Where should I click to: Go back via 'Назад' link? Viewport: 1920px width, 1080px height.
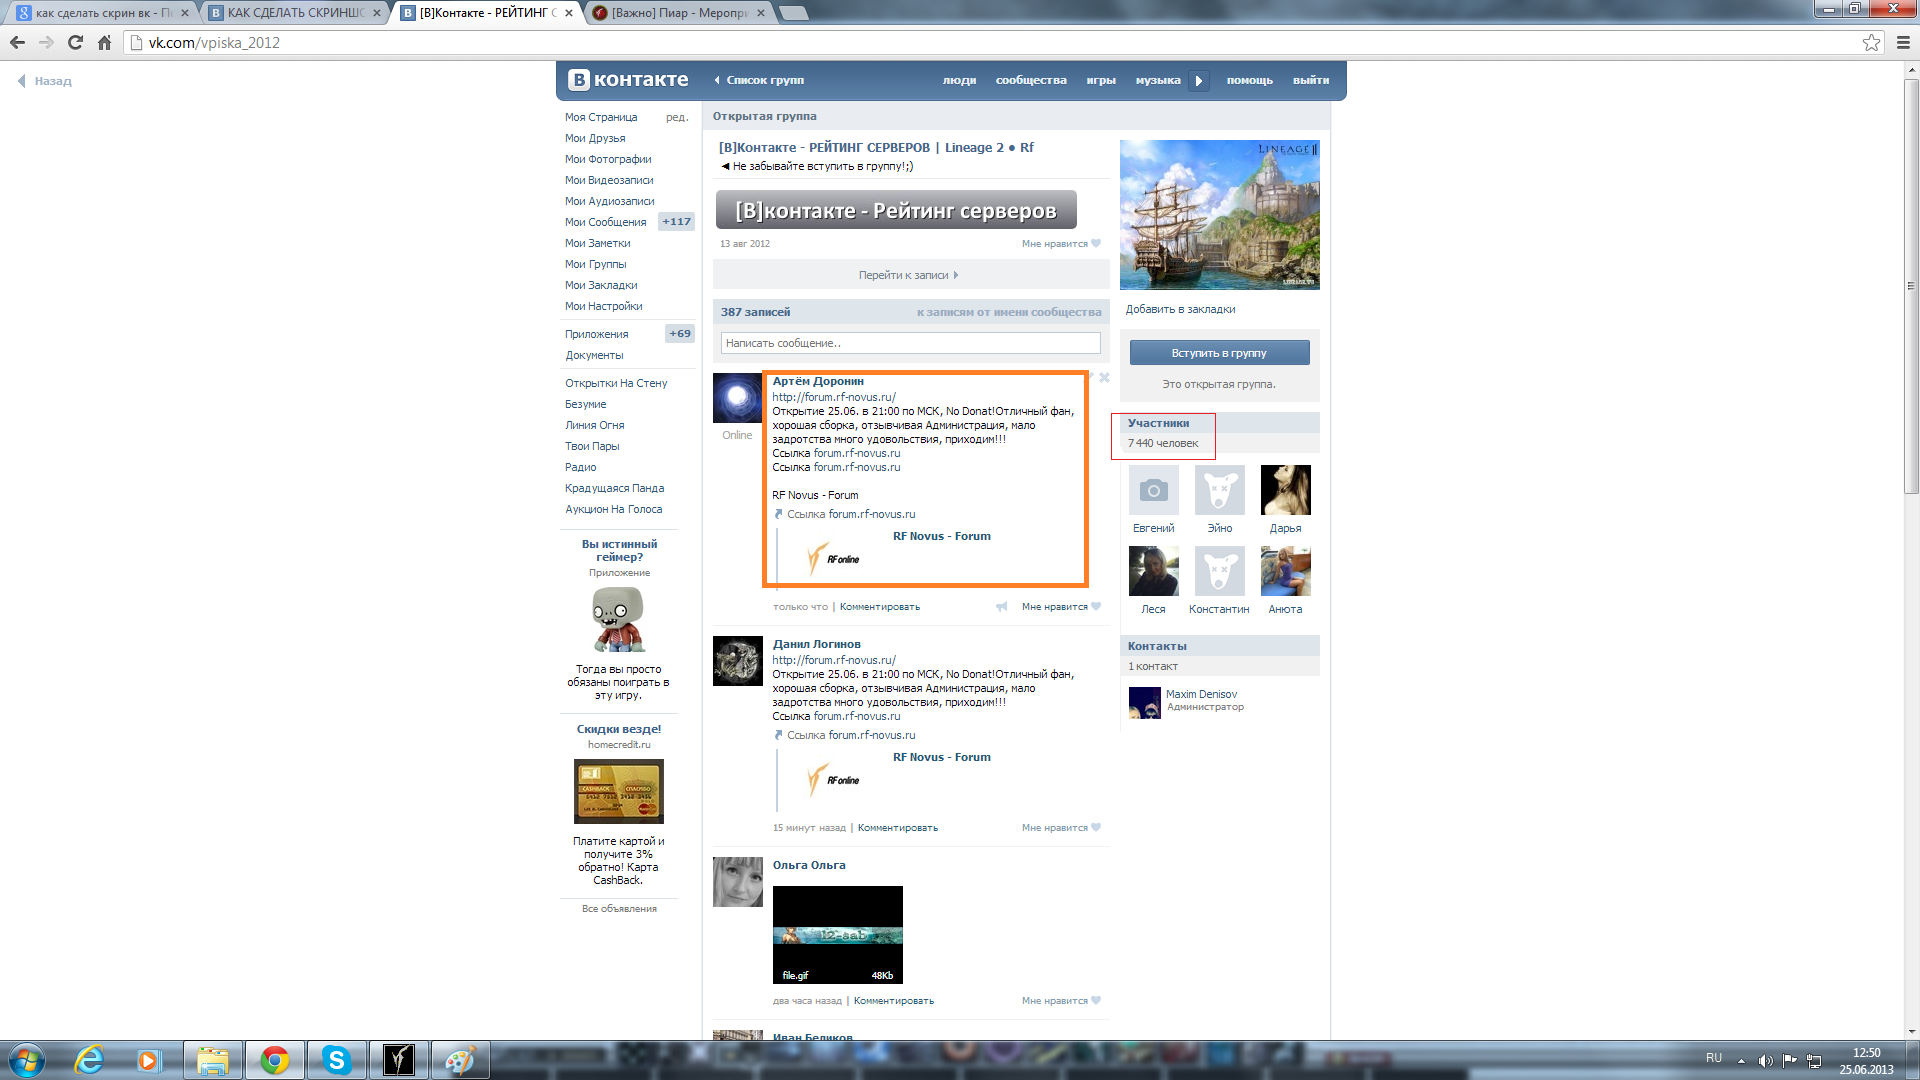(46, 81)
